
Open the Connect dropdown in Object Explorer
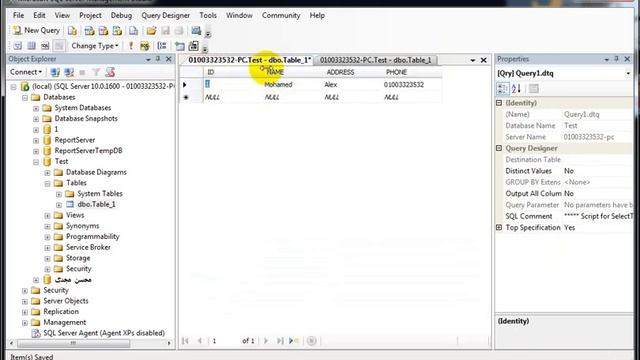point(26,72)
